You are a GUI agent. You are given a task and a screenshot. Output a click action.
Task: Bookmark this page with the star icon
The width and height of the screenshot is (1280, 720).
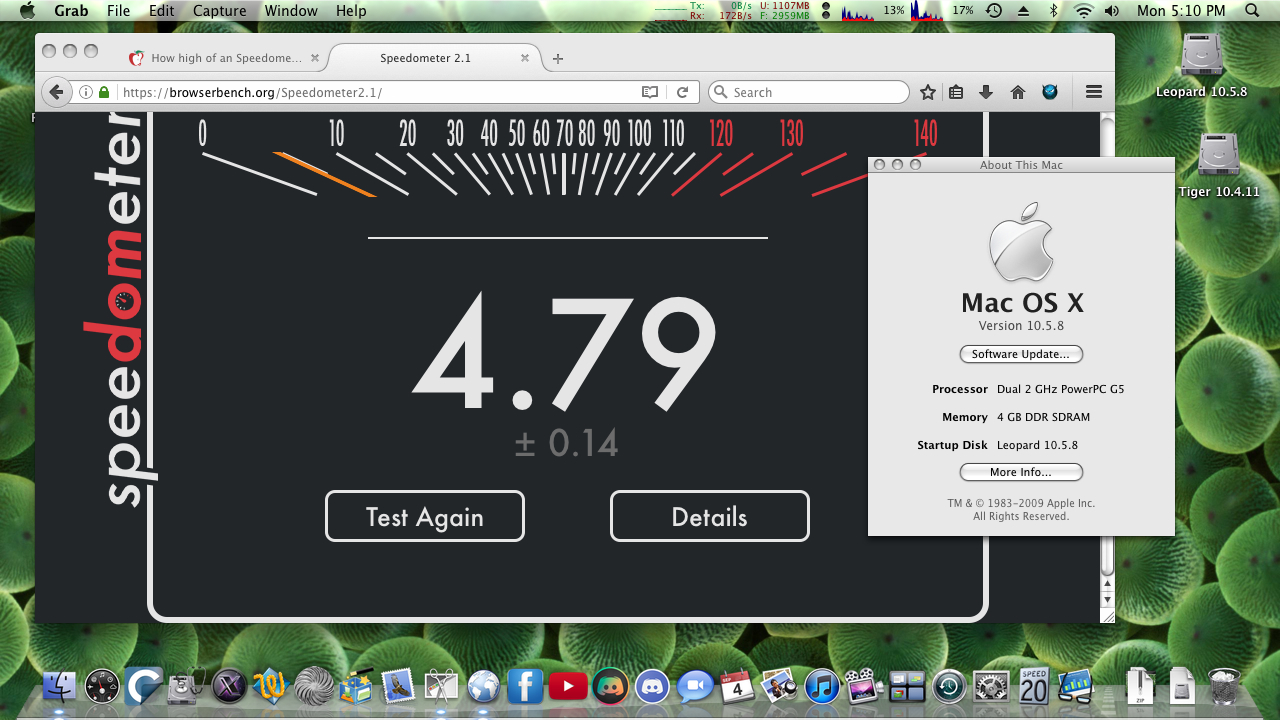tap(928, 92)
